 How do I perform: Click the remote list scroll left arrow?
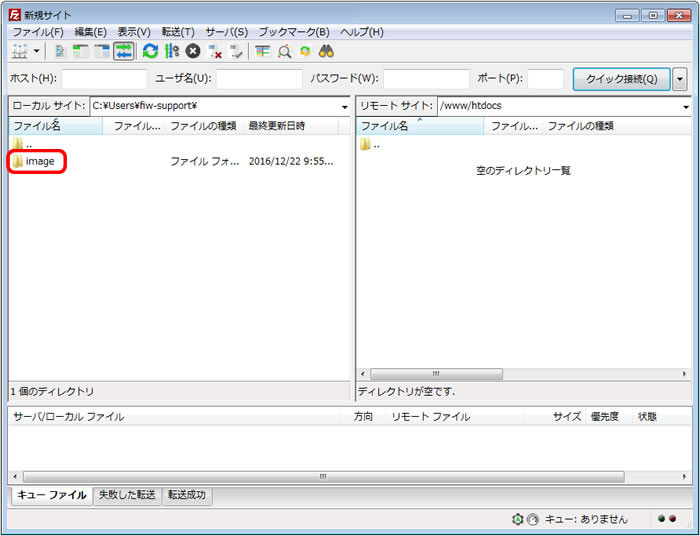coord(362,374)
